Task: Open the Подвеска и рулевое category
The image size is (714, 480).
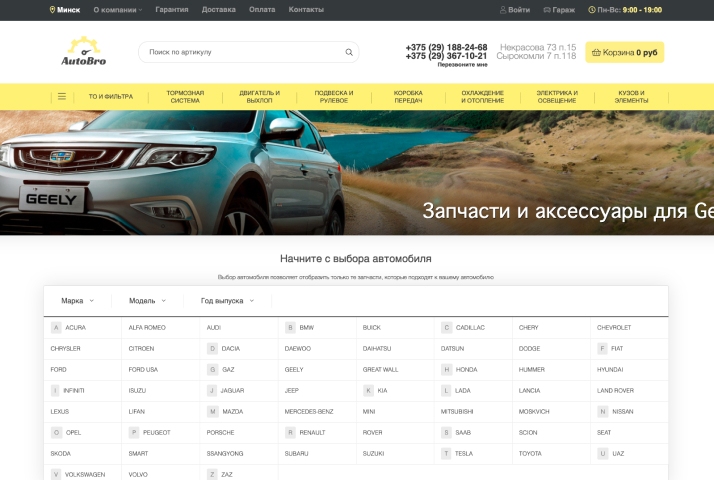Action: 333,97
